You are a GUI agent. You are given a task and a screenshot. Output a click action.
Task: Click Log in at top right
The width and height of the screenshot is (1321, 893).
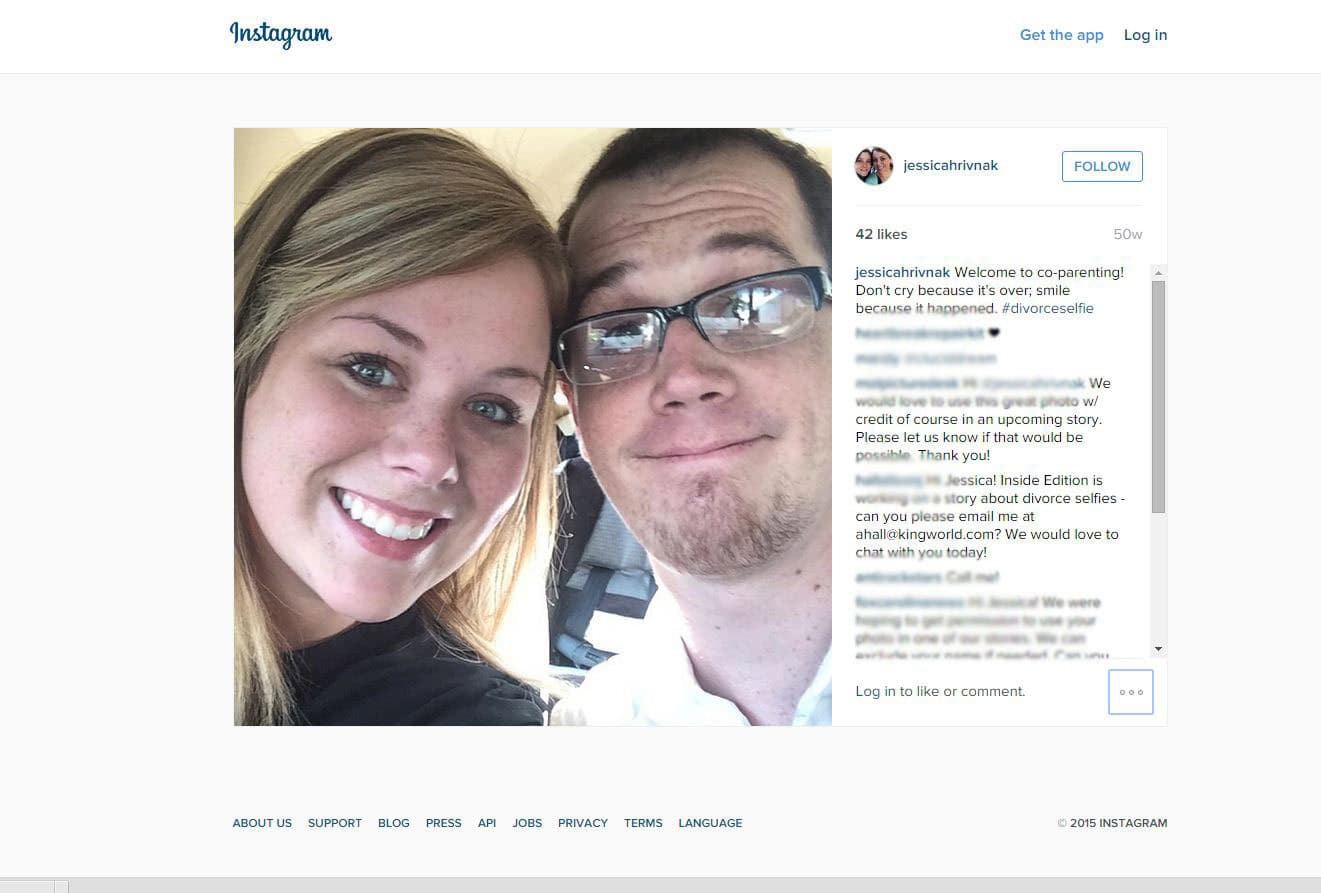click(x=1145, y=35)
